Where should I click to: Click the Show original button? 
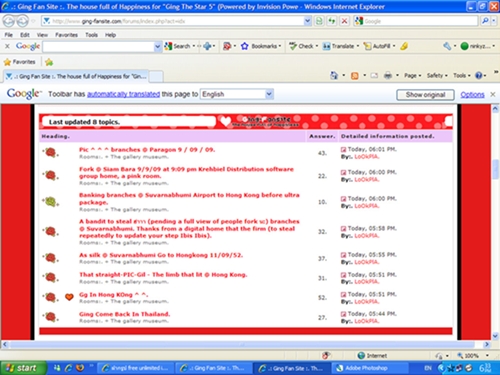click(425, 95)
